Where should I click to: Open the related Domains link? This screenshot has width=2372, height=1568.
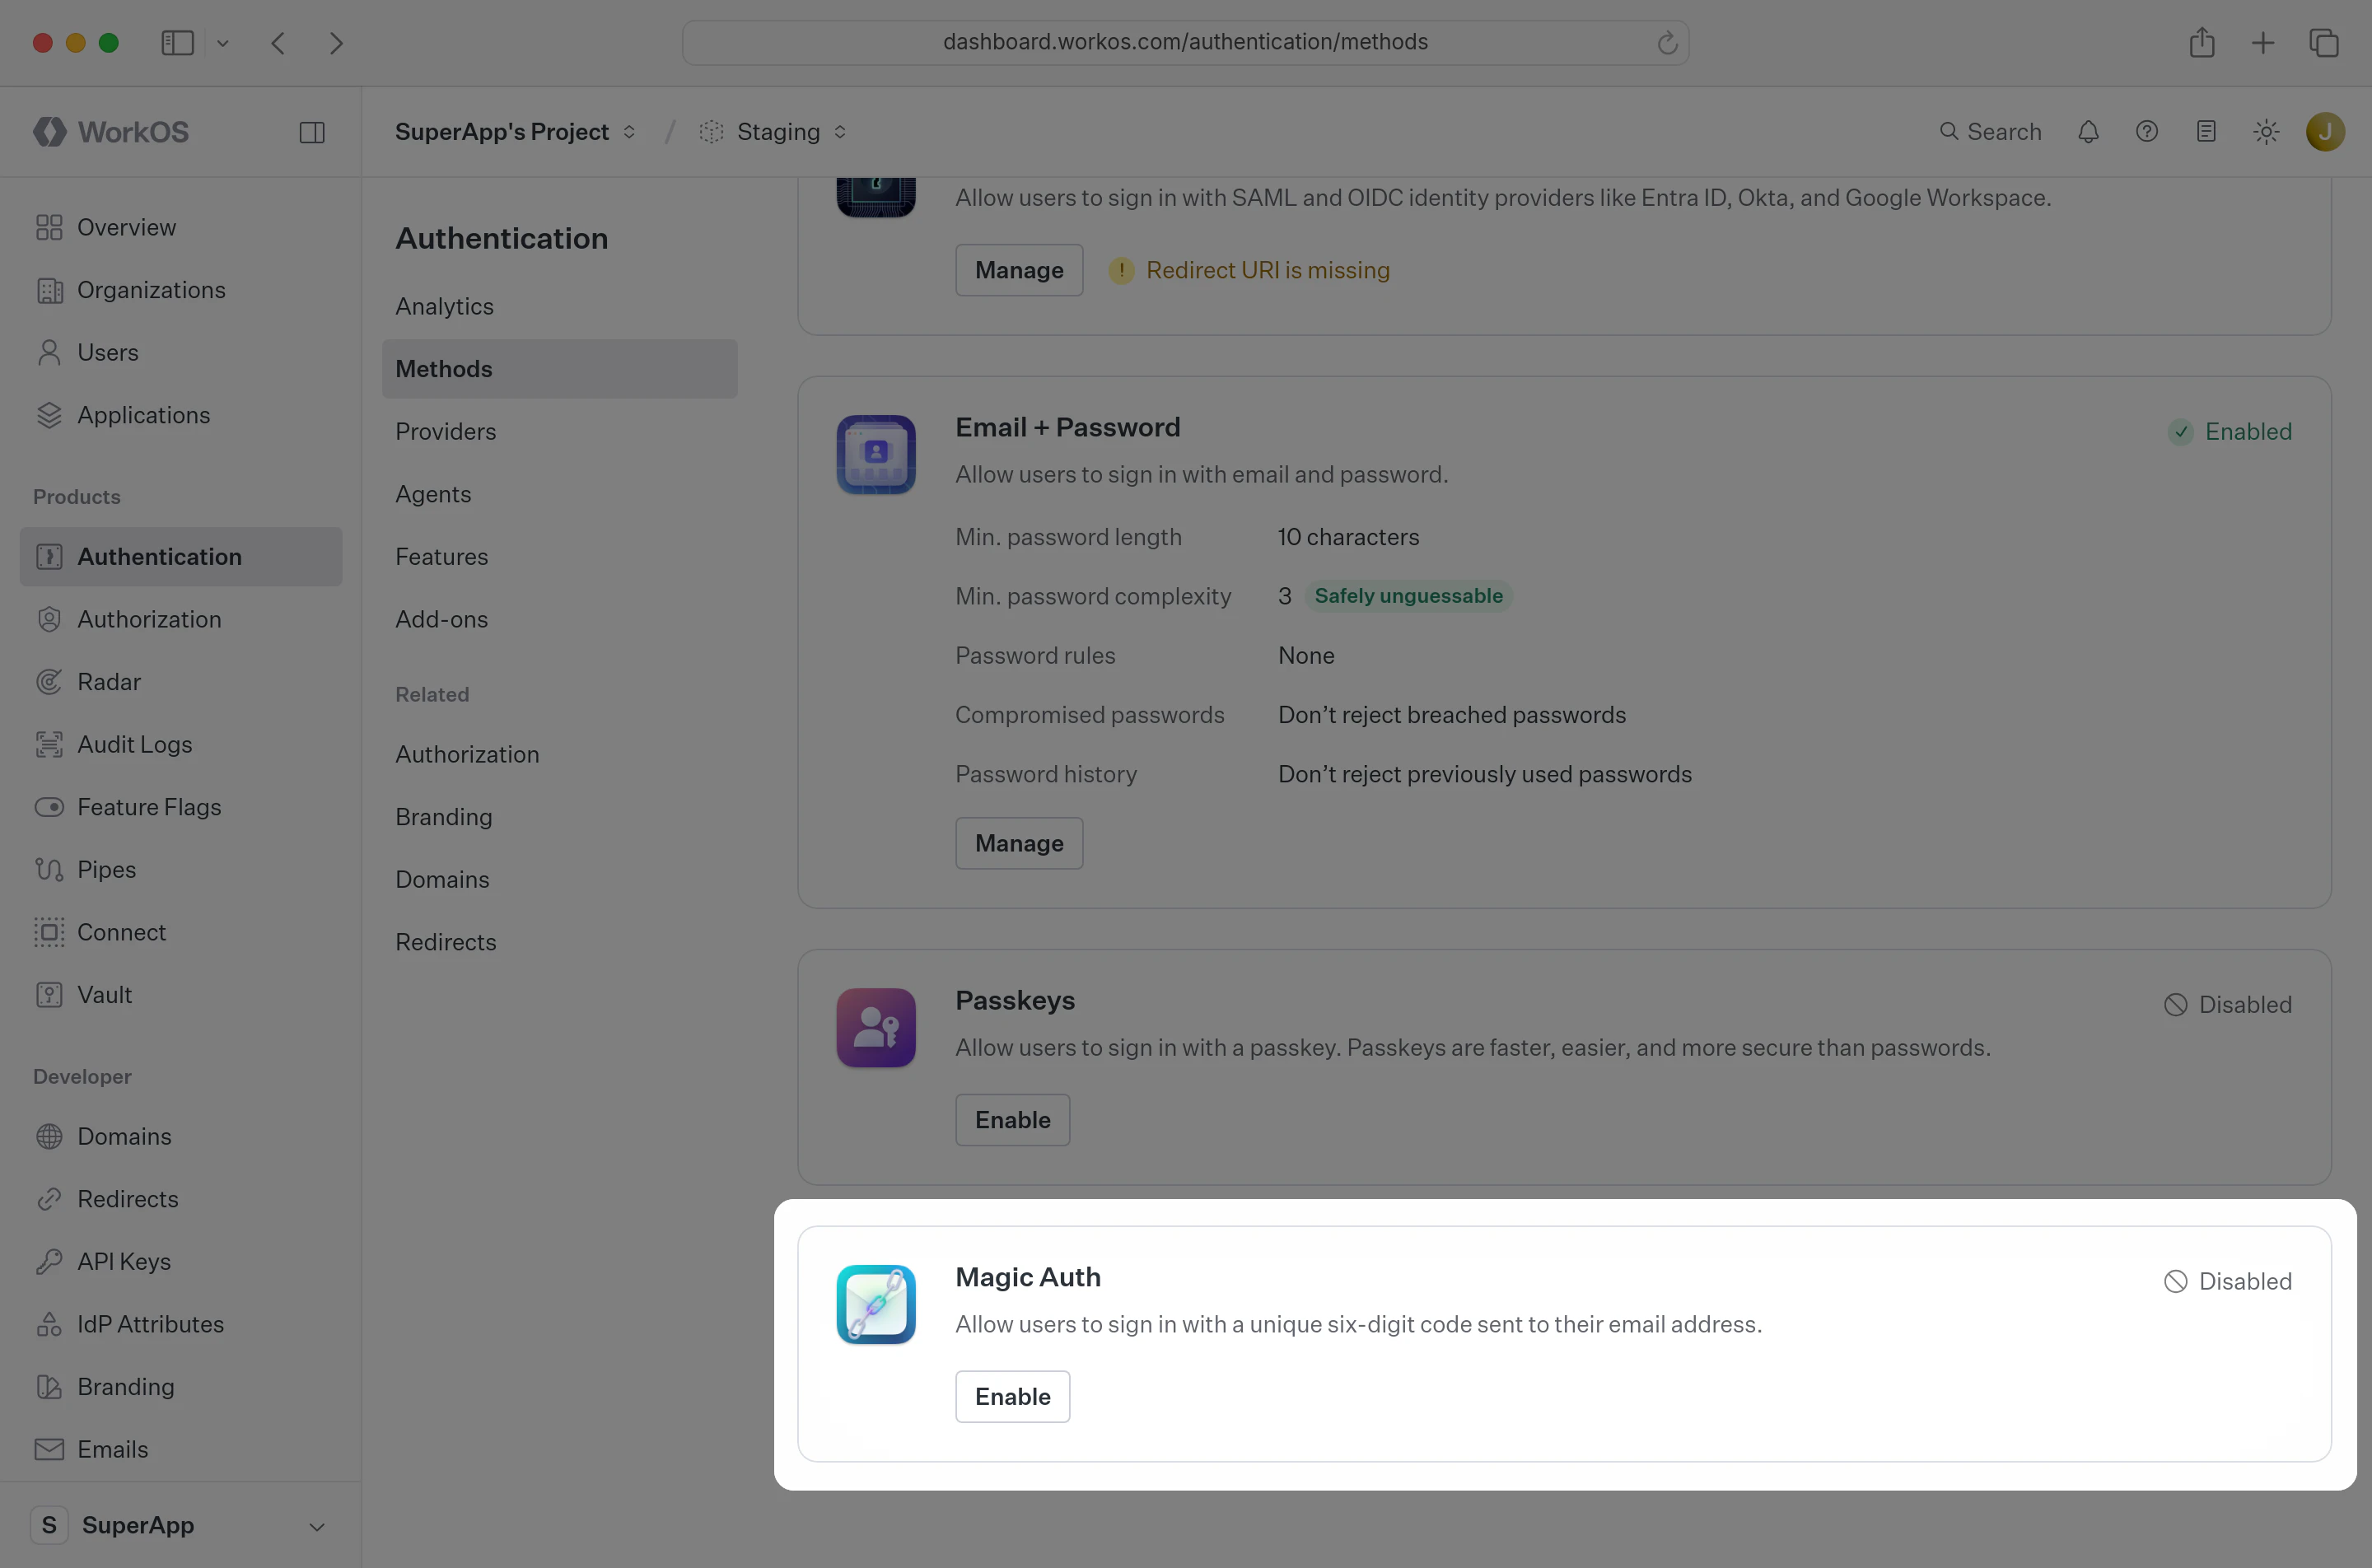pyautogui.click(x=560, y=879)
